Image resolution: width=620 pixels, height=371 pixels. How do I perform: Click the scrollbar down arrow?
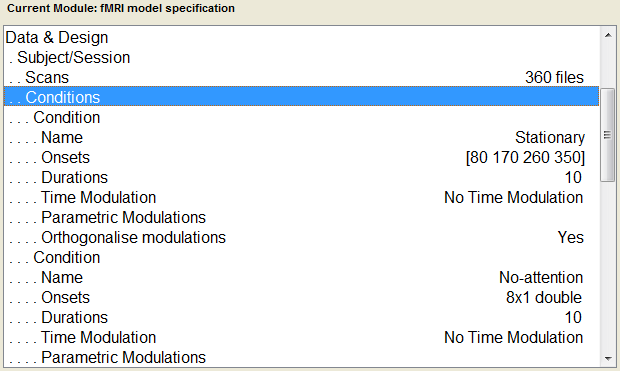(x=608, y=359)
